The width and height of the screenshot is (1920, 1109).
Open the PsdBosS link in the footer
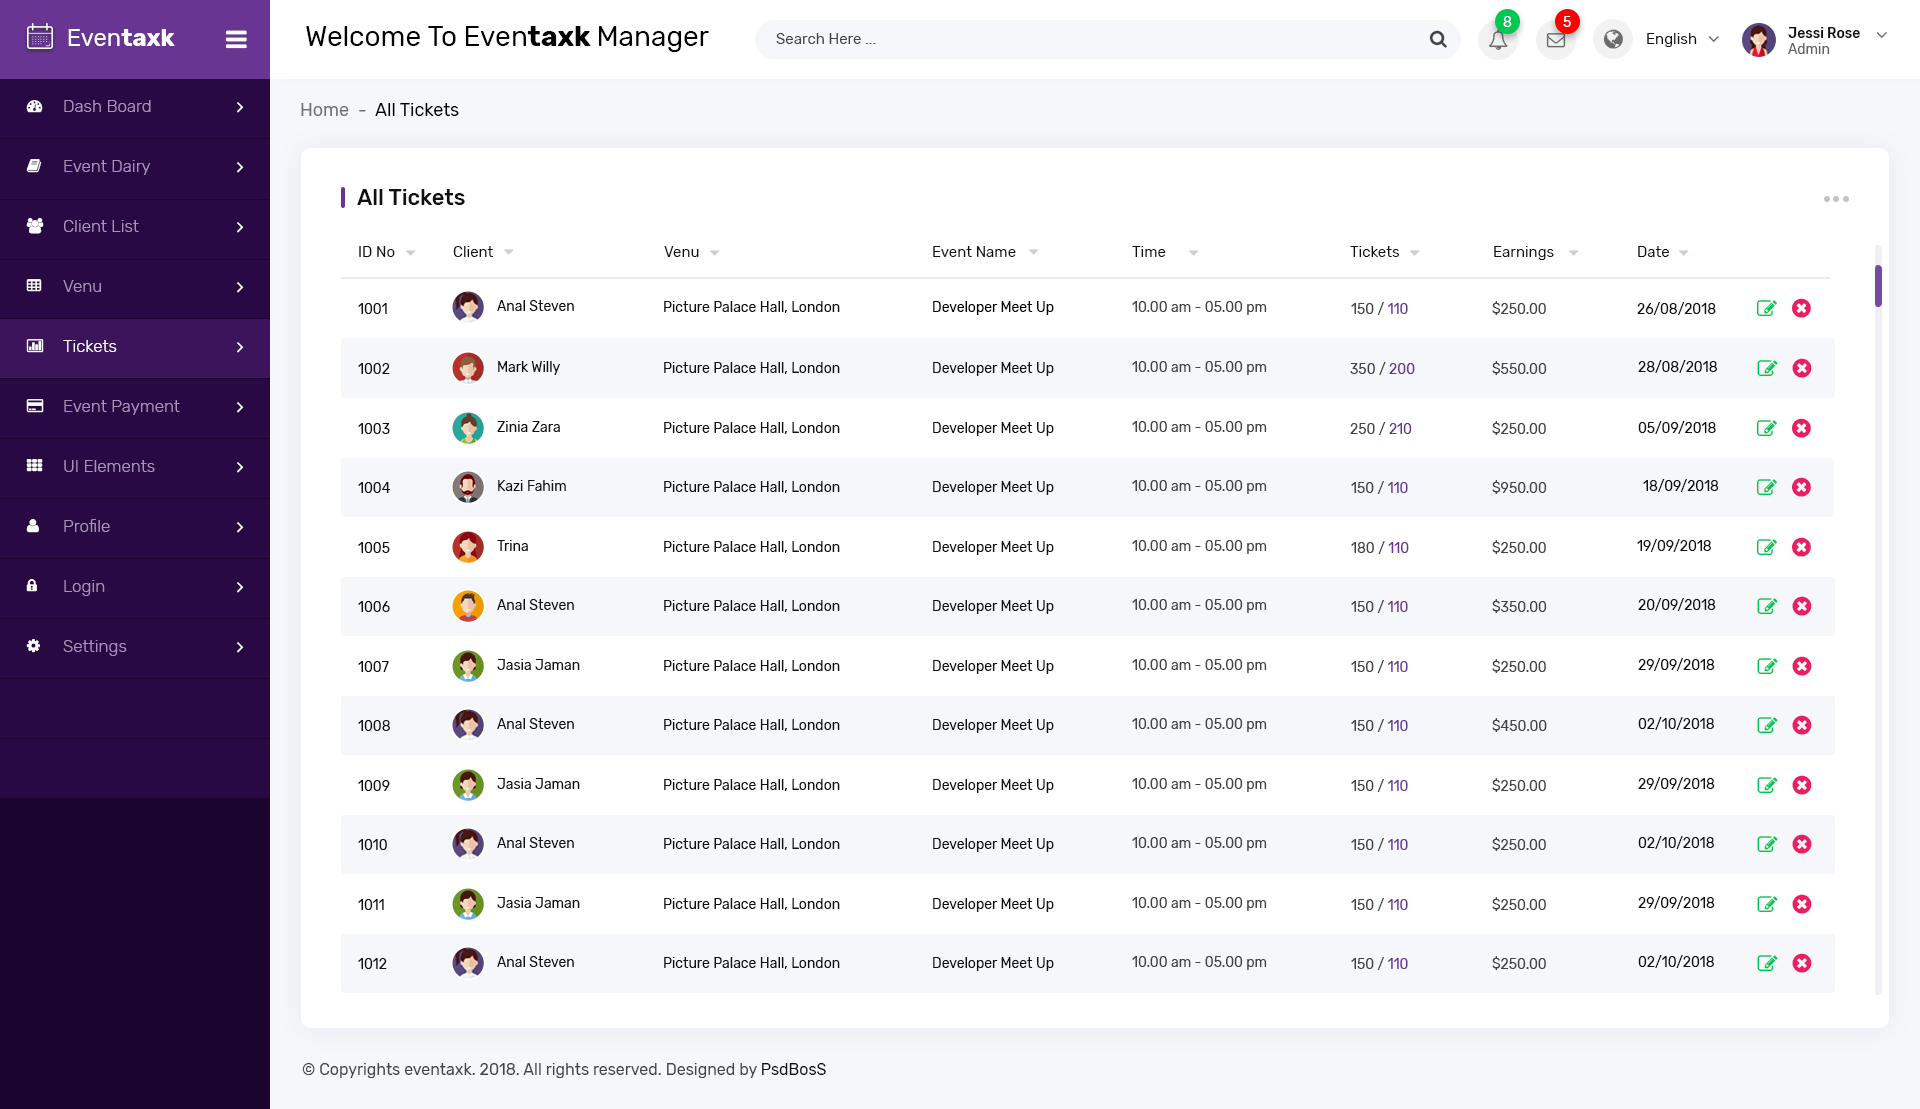click(x=794, y=1069)
